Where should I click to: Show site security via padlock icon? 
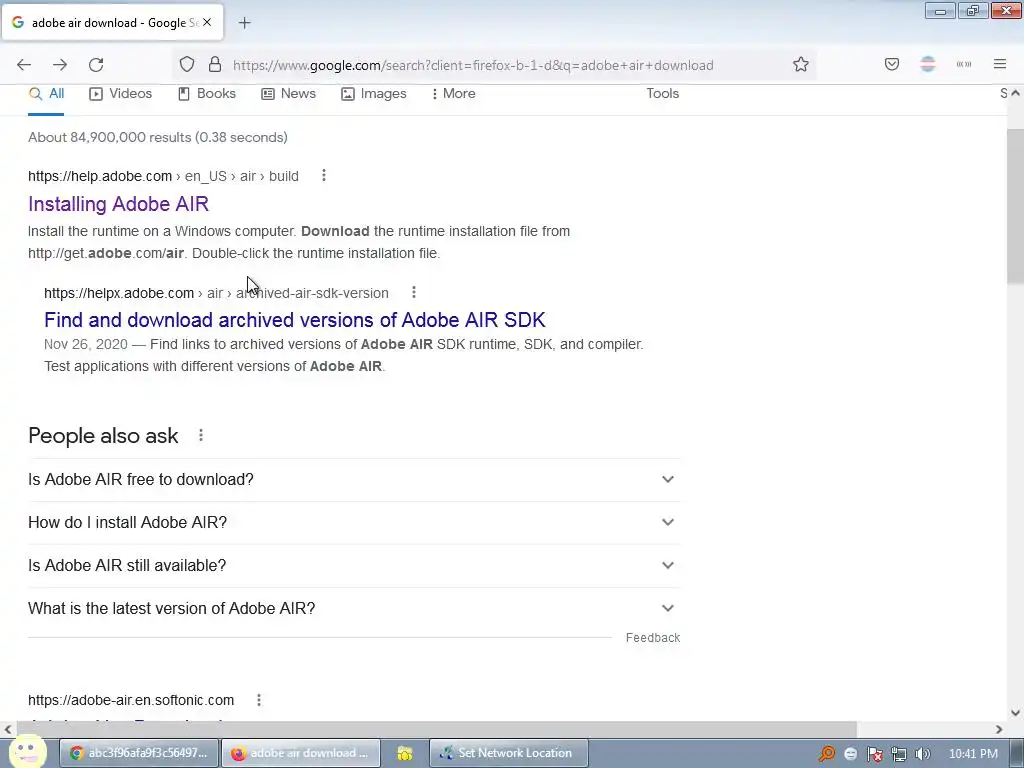coord(215,65)
